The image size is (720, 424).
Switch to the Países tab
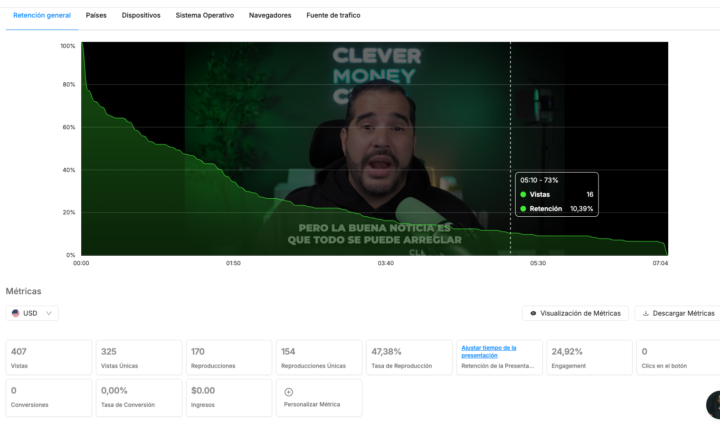(96, 16)
